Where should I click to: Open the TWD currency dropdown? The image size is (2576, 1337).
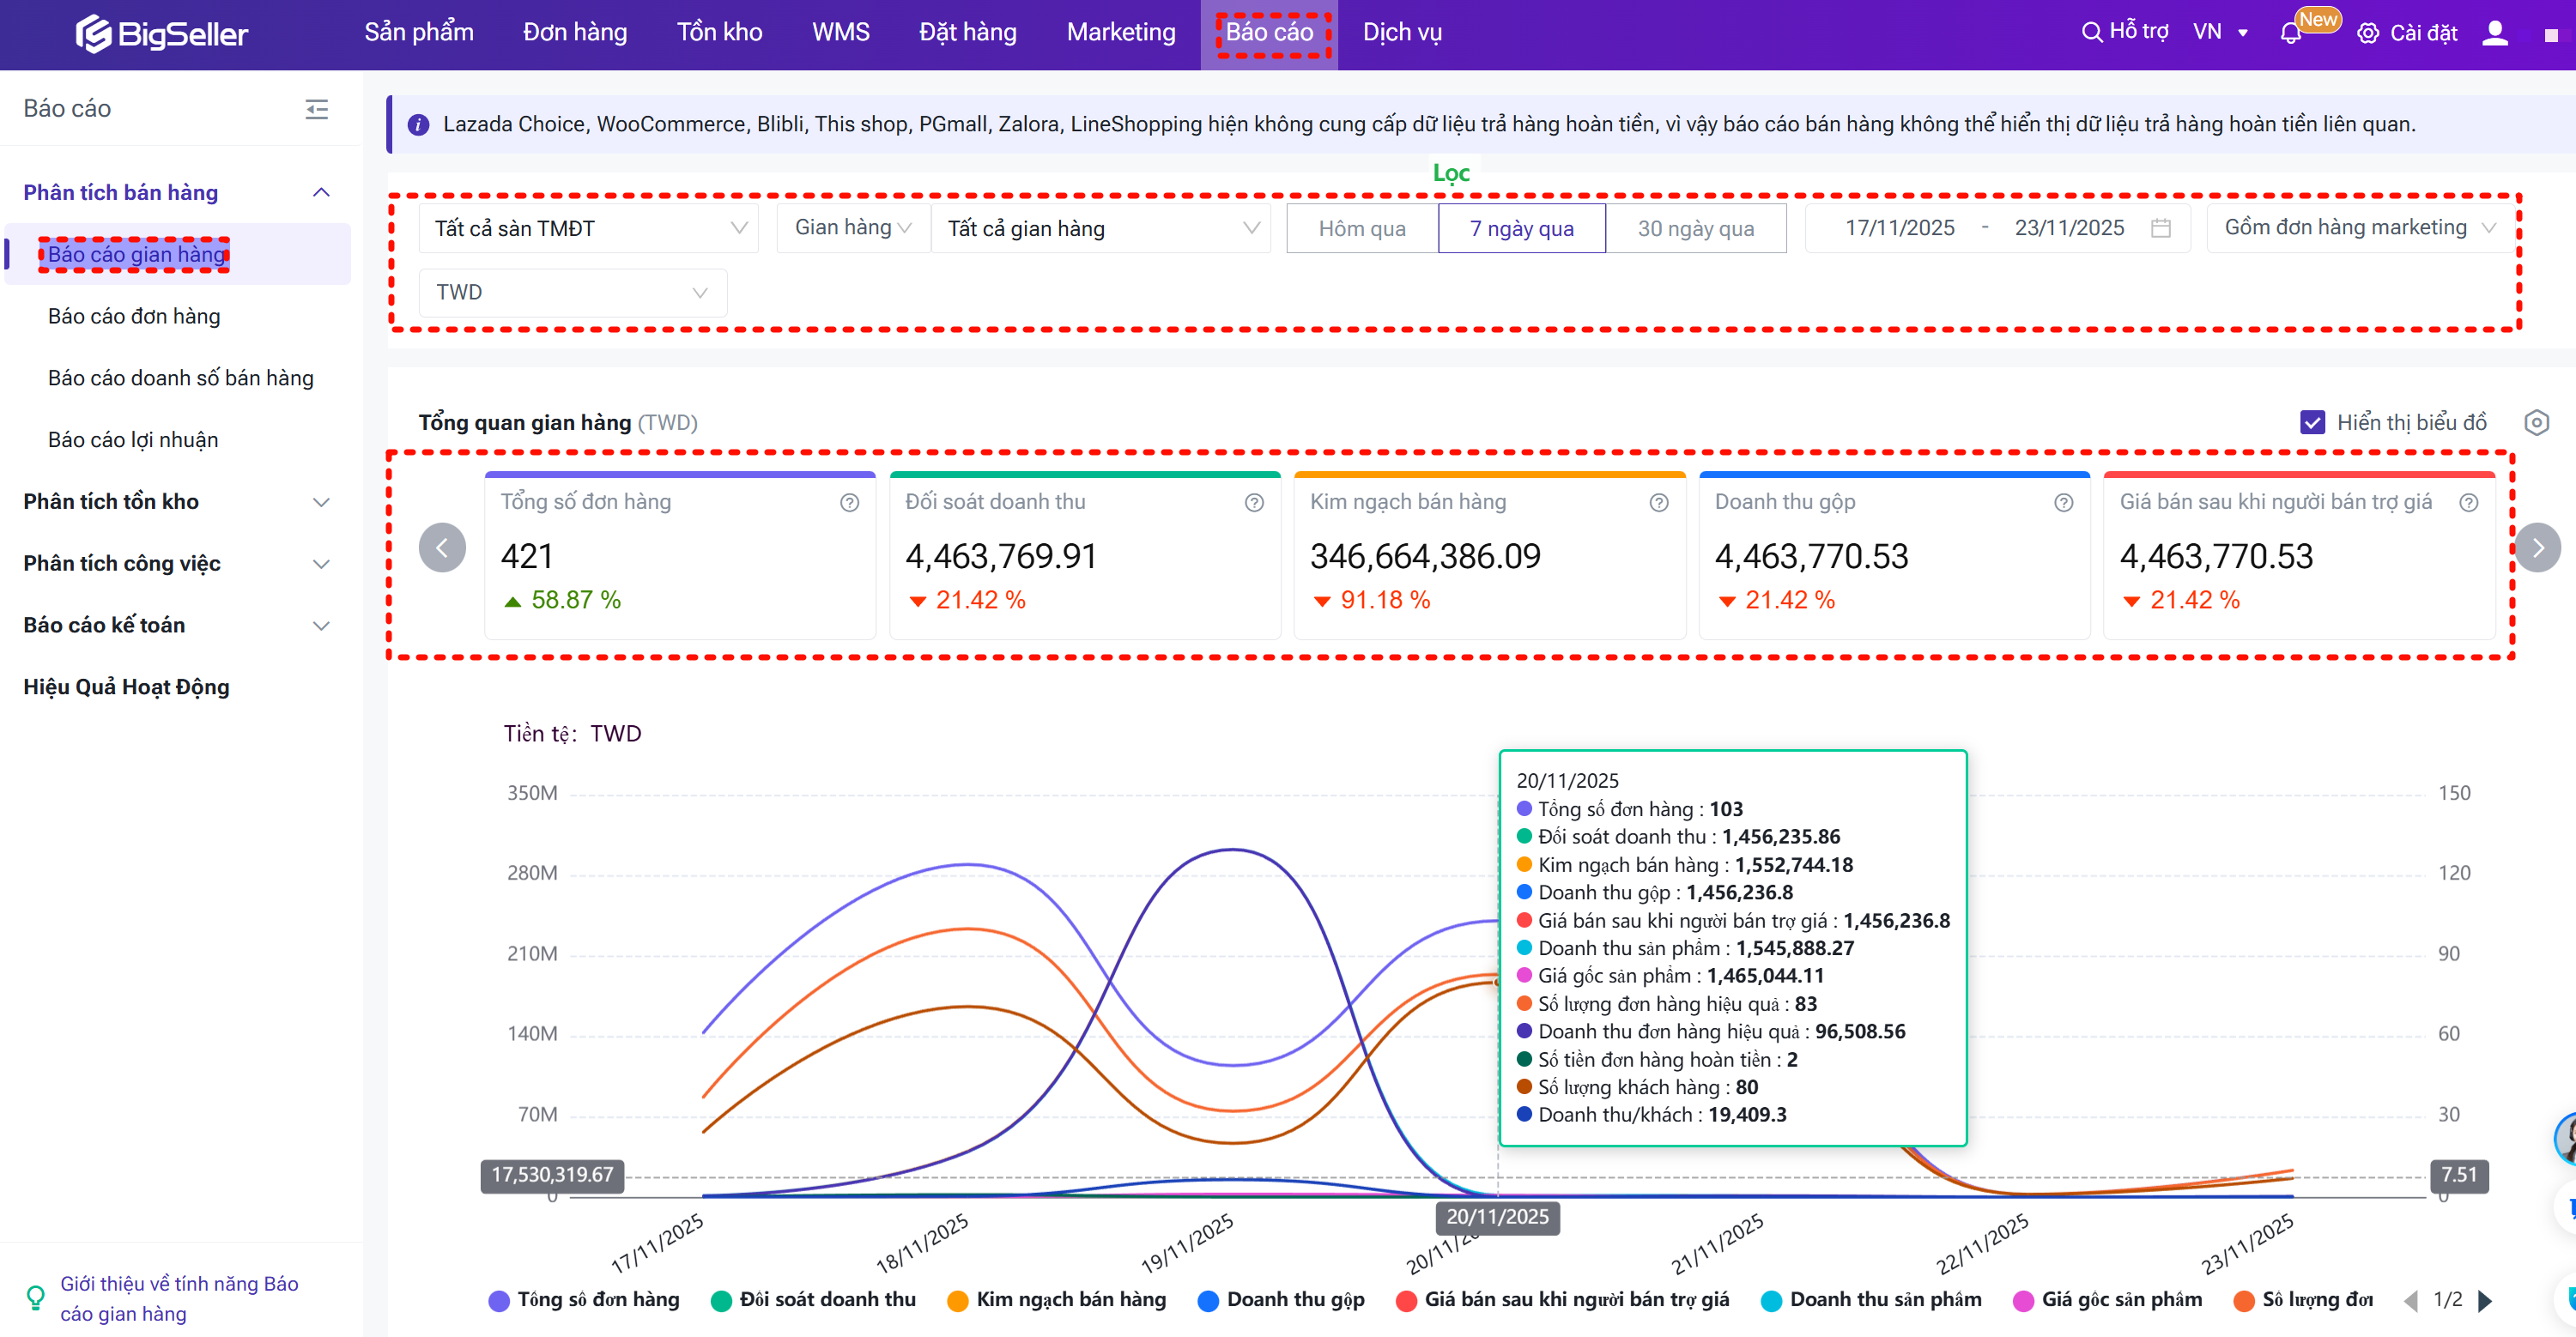(572, 292)
